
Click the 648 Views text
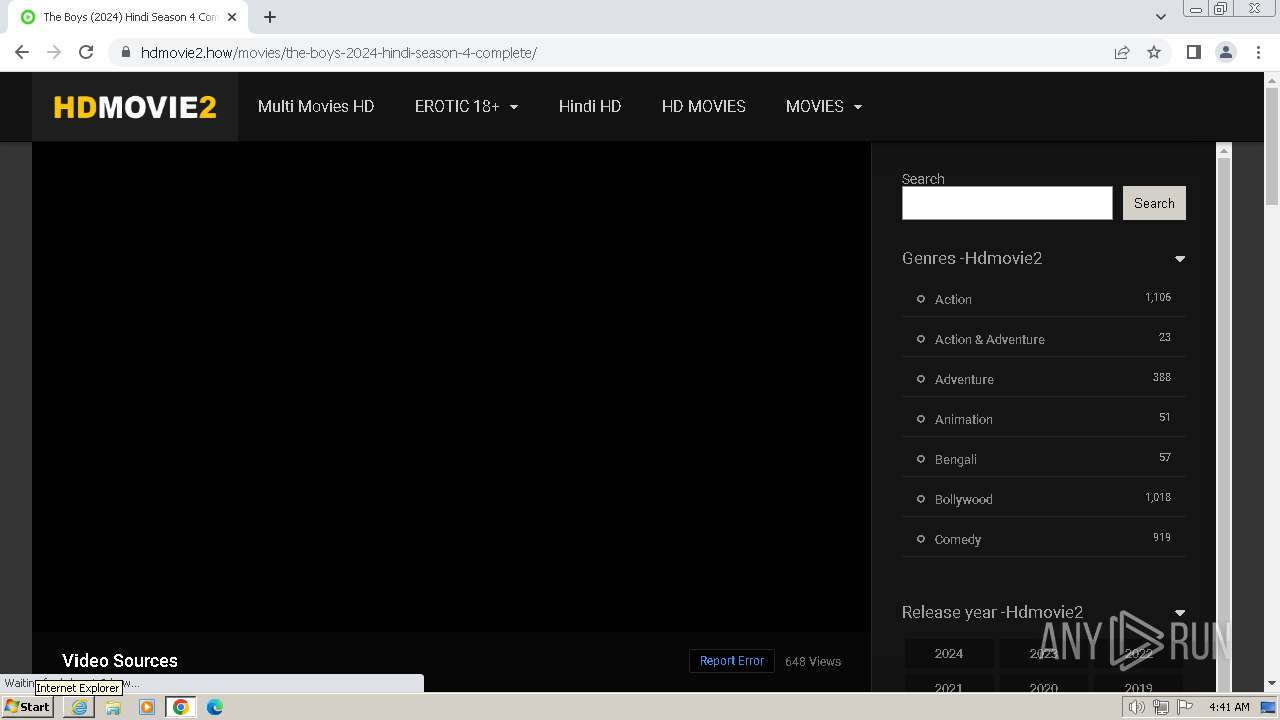point(813,662)
